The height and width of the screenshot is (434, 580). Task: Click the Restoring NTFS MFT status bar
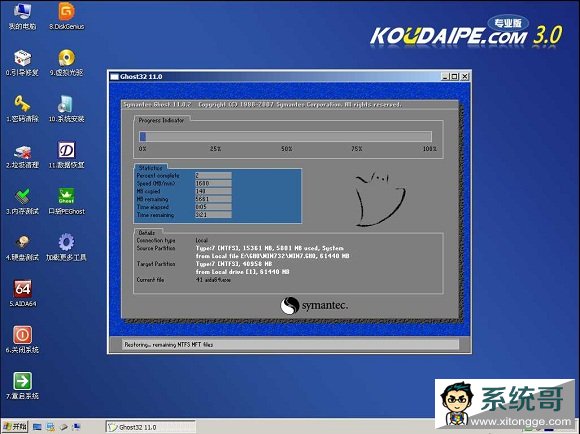pyautogui.click(x=290, y=344)
